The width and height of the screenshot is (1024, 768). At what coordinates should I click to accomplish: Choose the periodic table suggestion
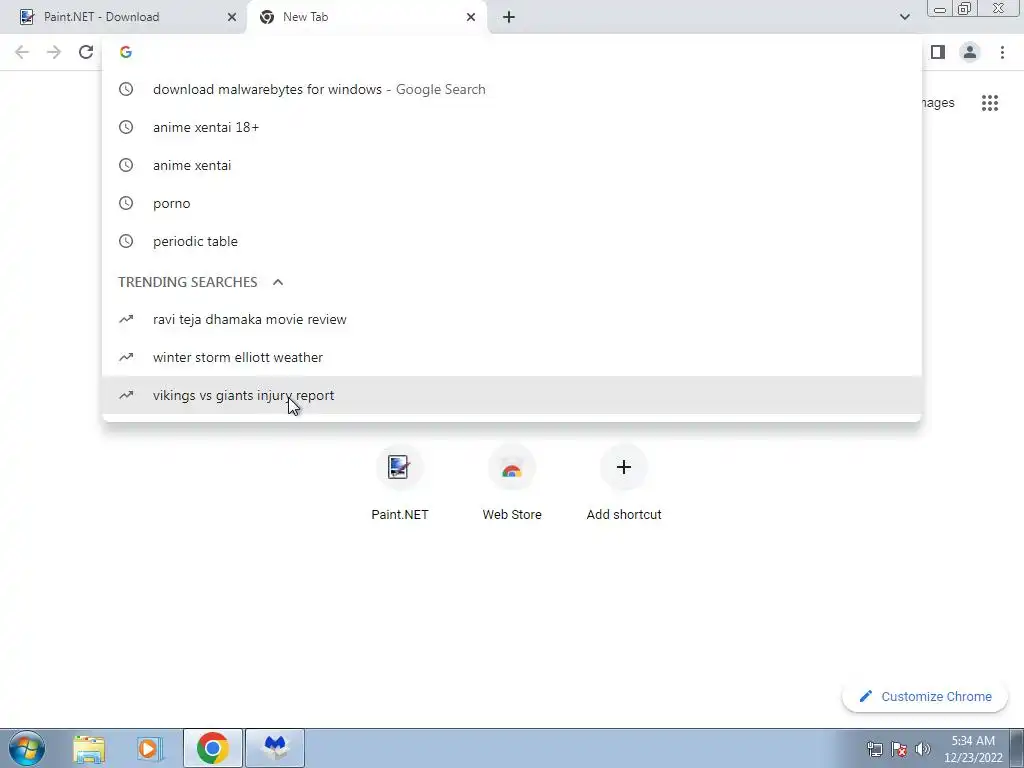[x=511, y=242]
